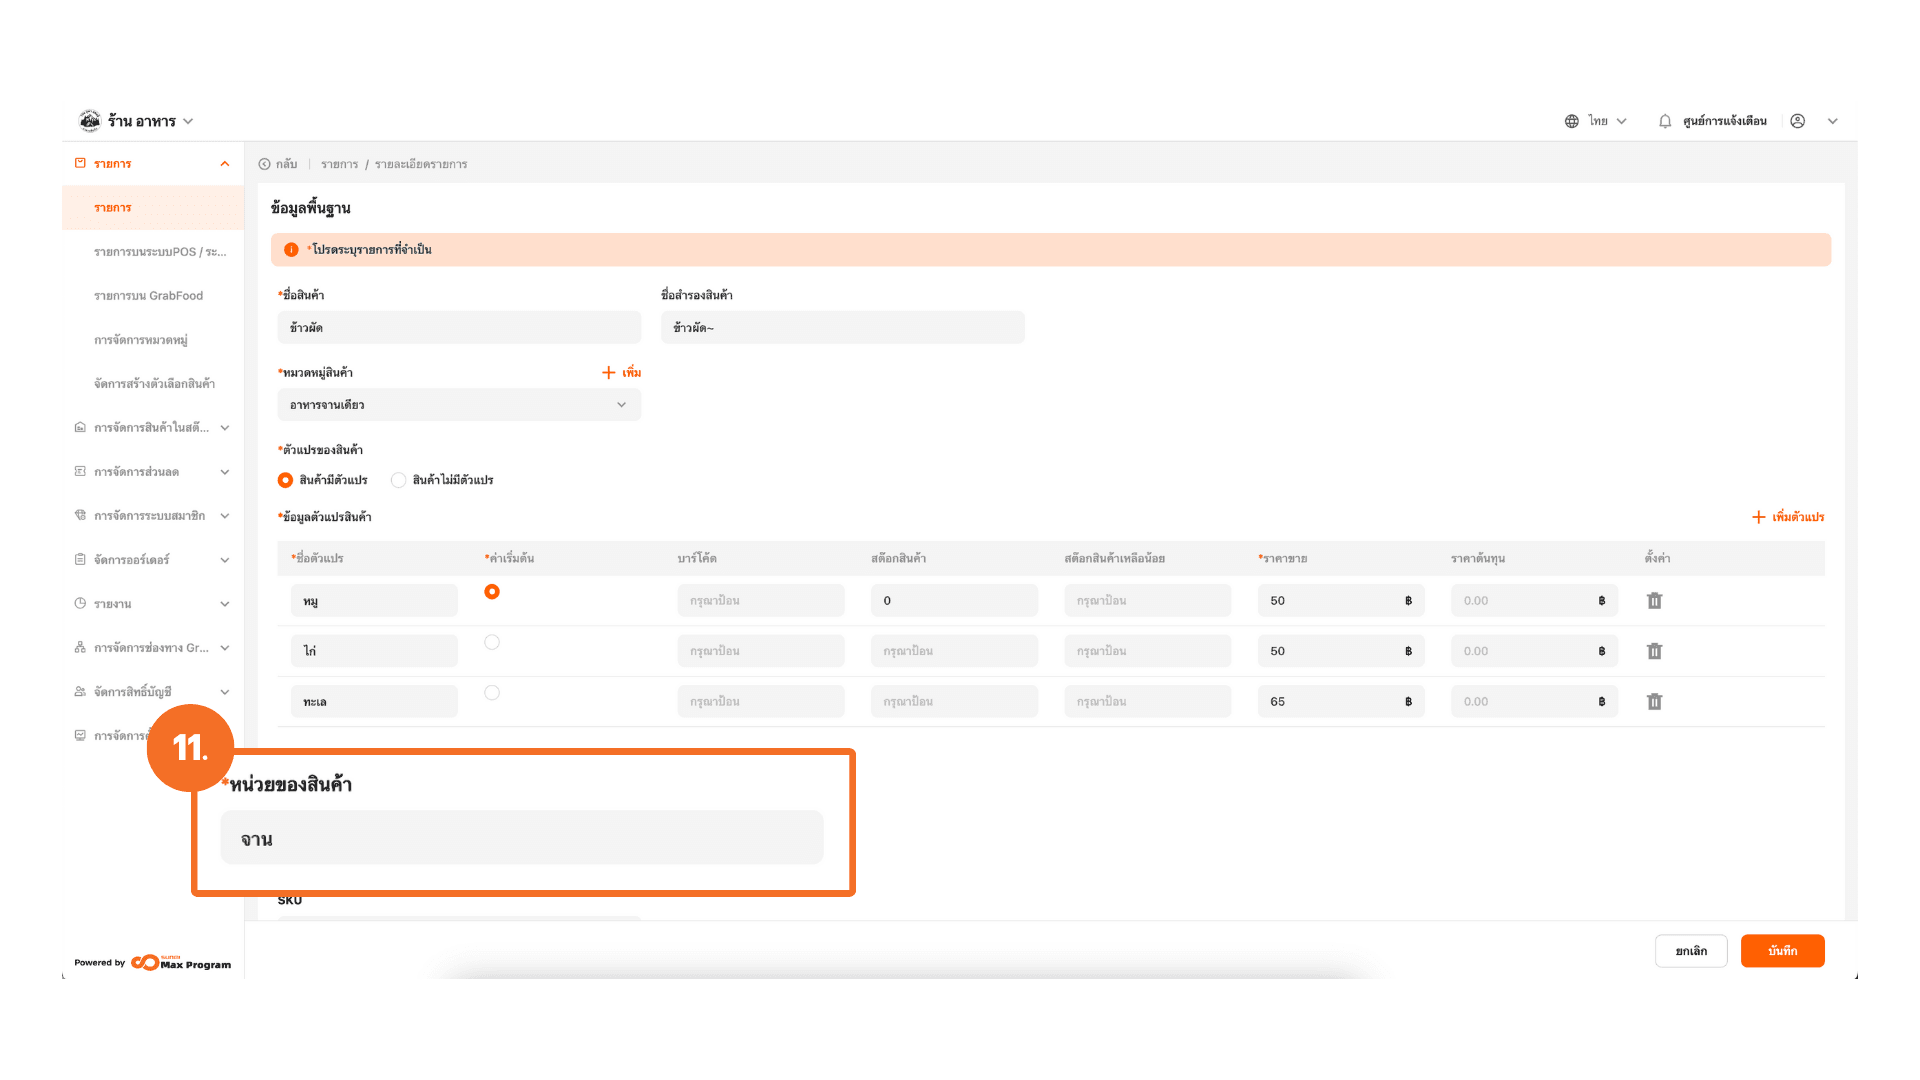1920x1080 pixels.
Task: Open product category dropdown อาหารจานเดียว
Action: click(459, 405)
